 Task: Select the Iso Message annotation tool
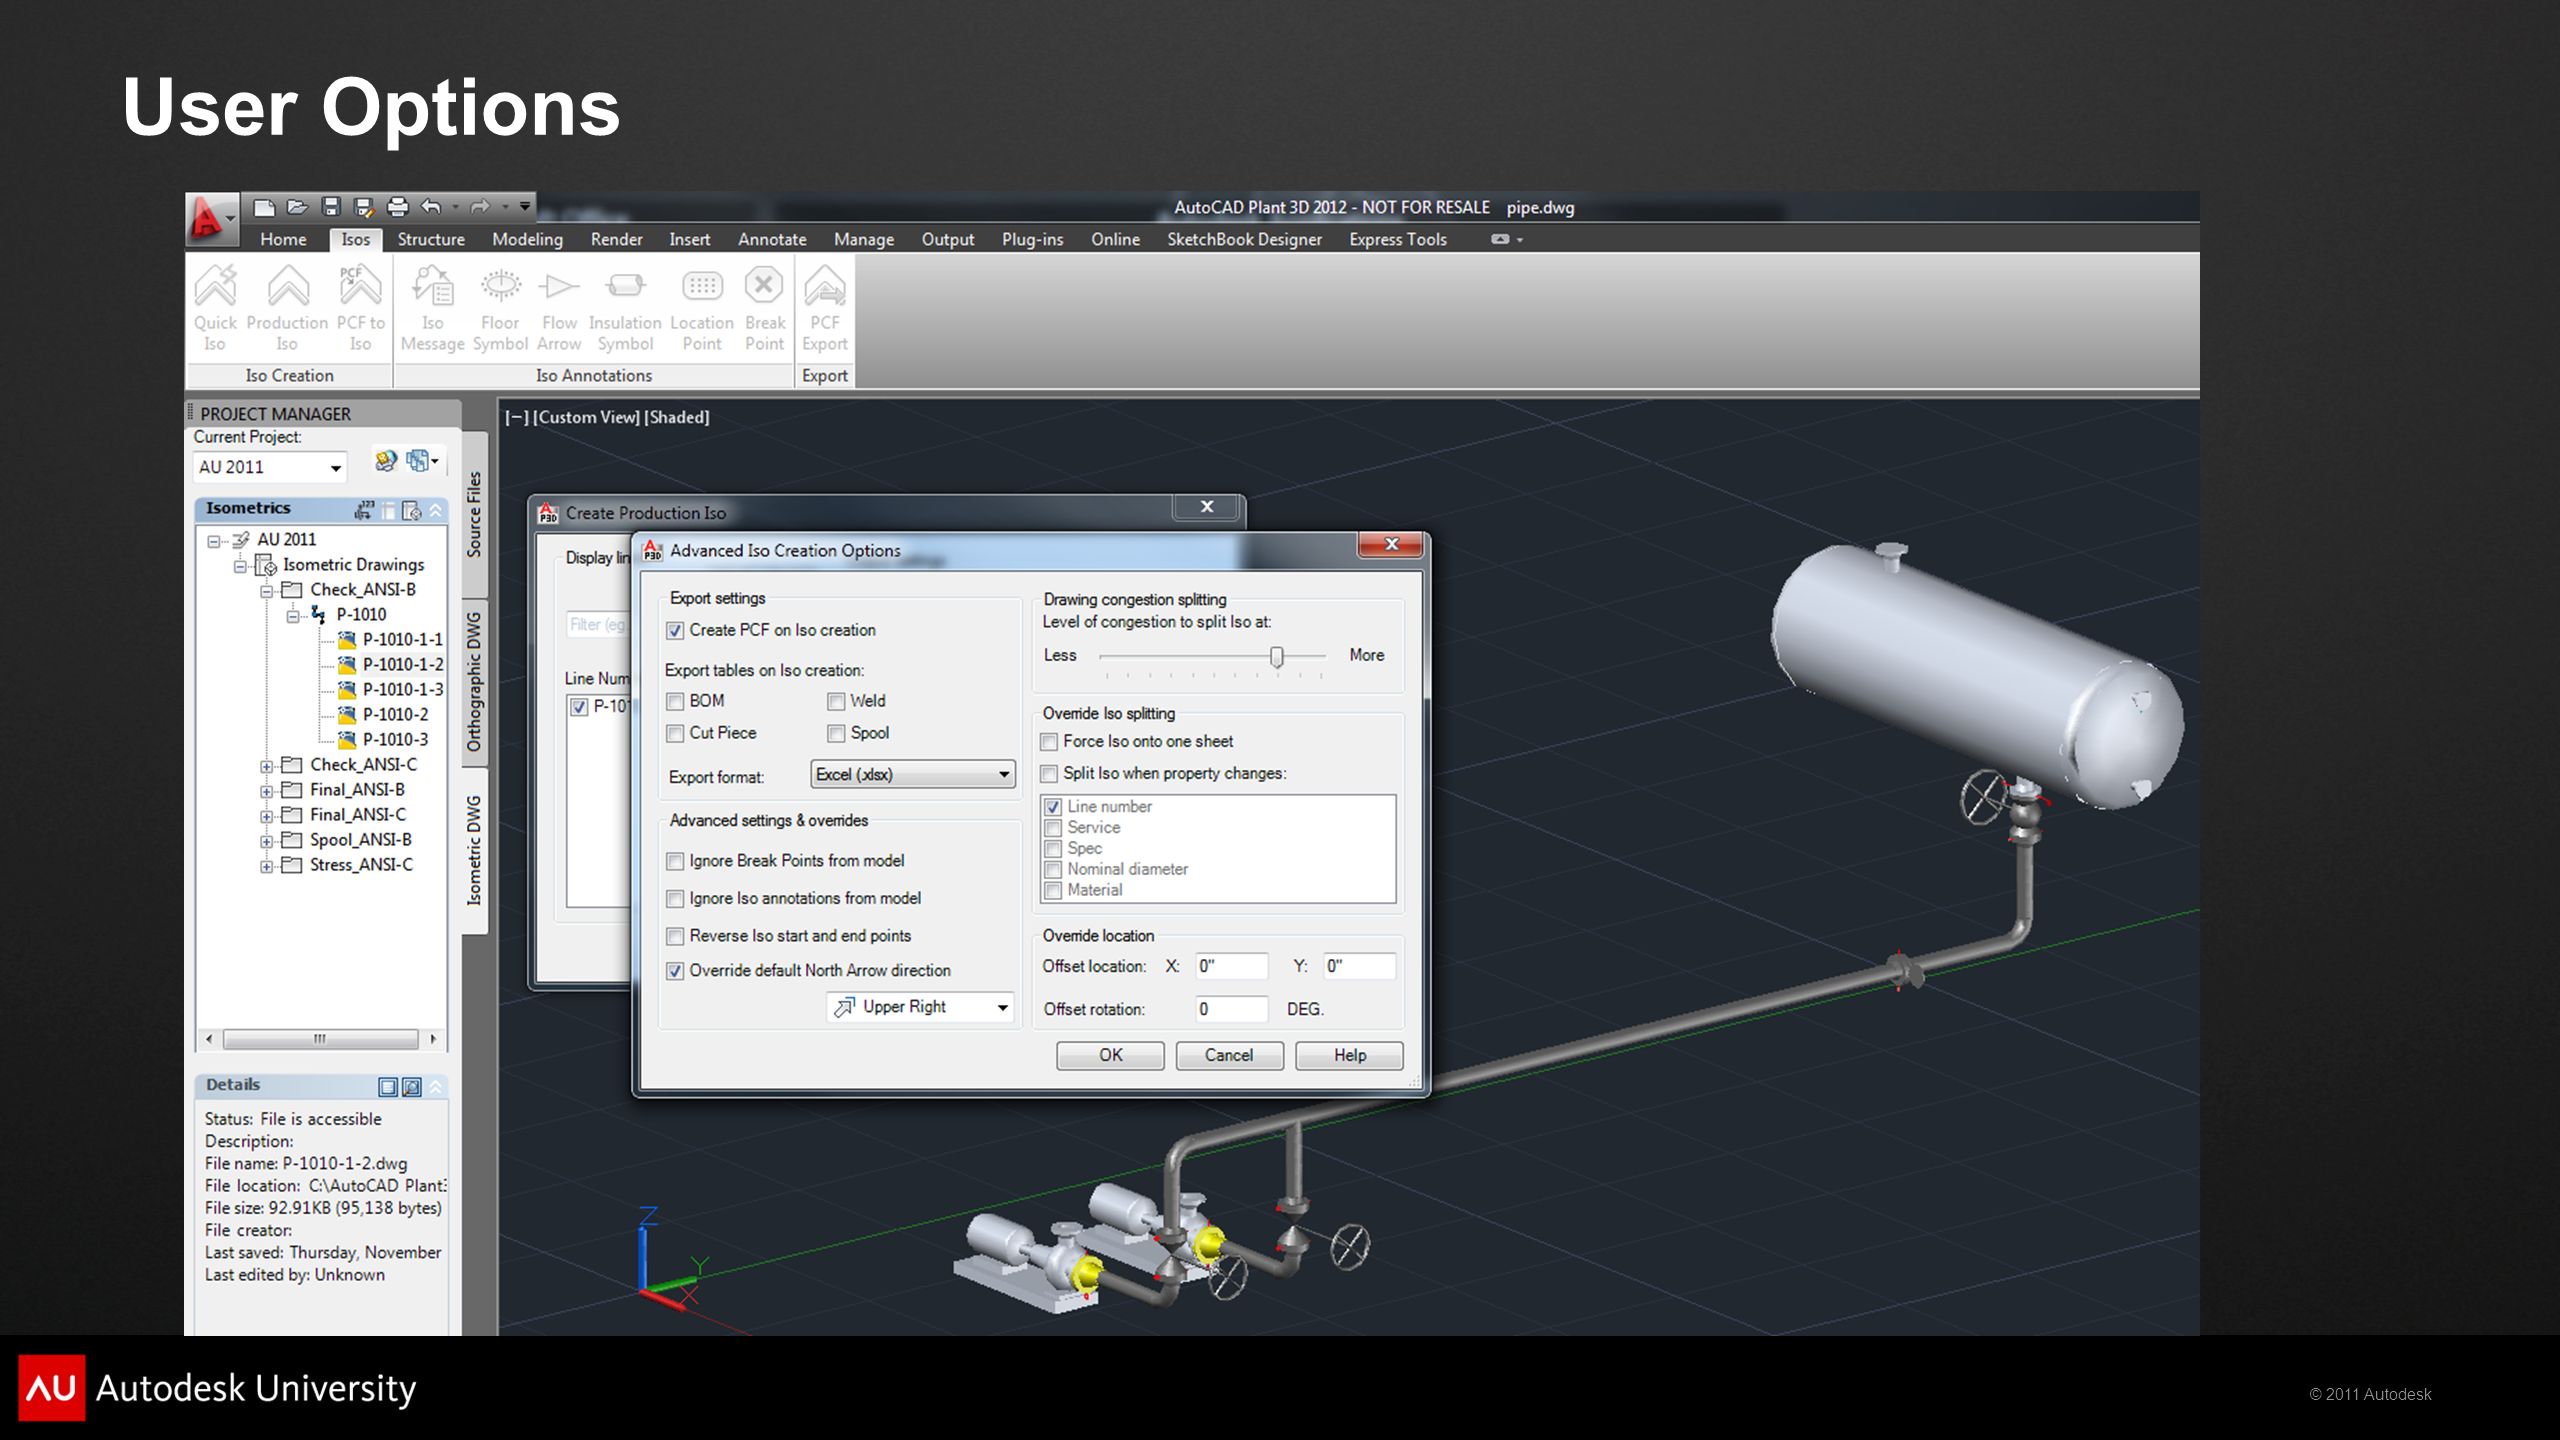(432, 306)
